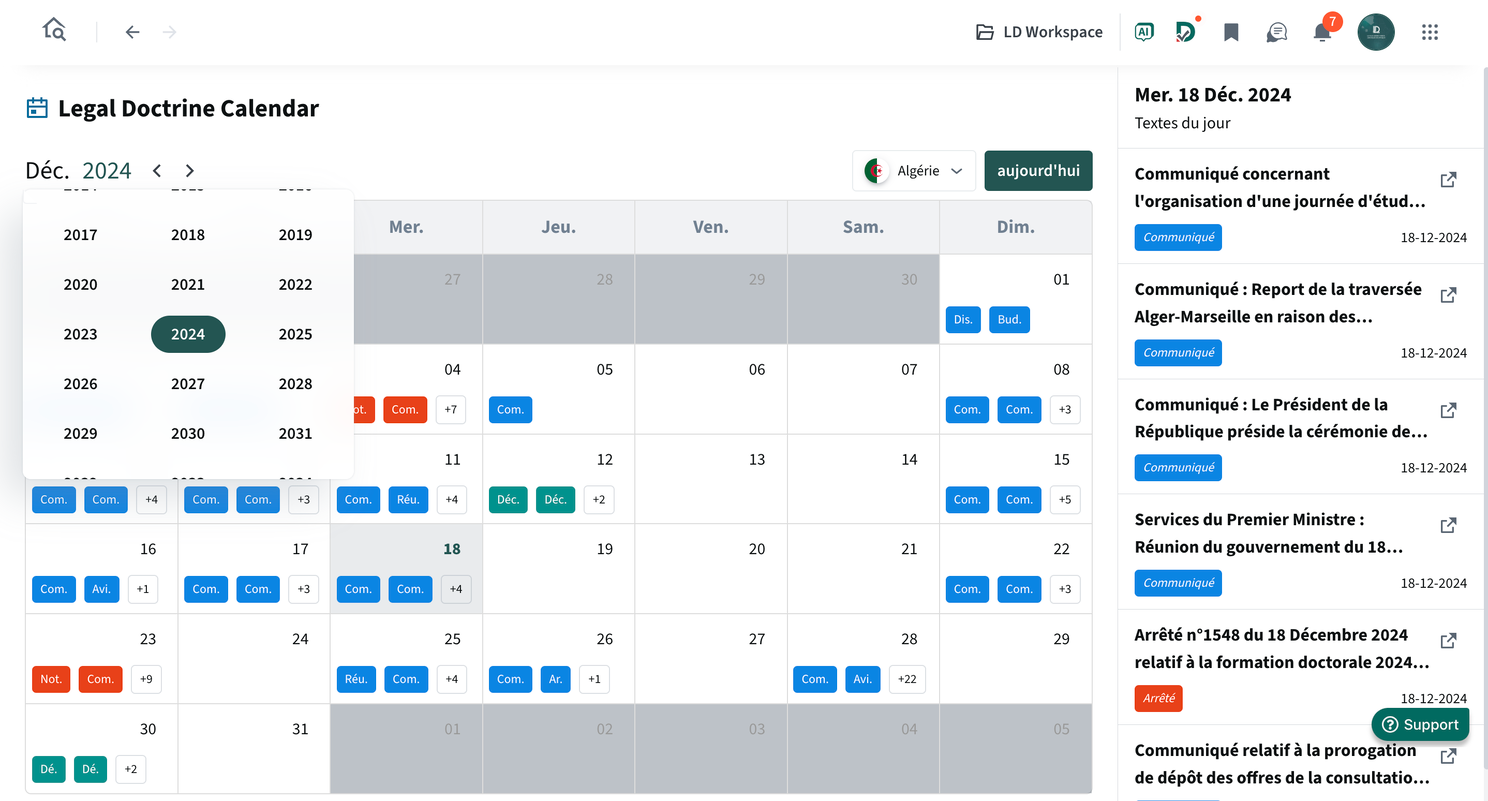The height and width of the screenshot is (801, 1488).
Task: Open the home search icon
Action: tap(54, 30)
